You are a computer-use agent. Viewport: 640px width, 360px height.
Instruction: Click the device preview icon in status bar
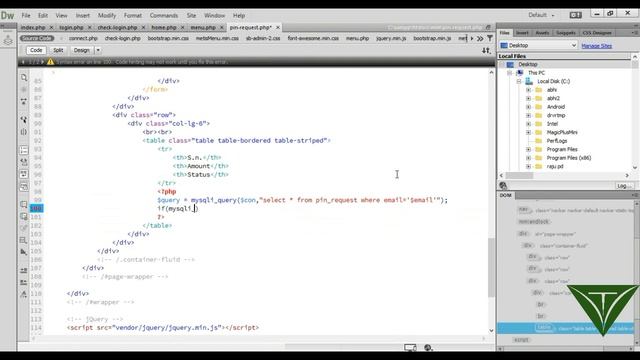pos(410,348)
